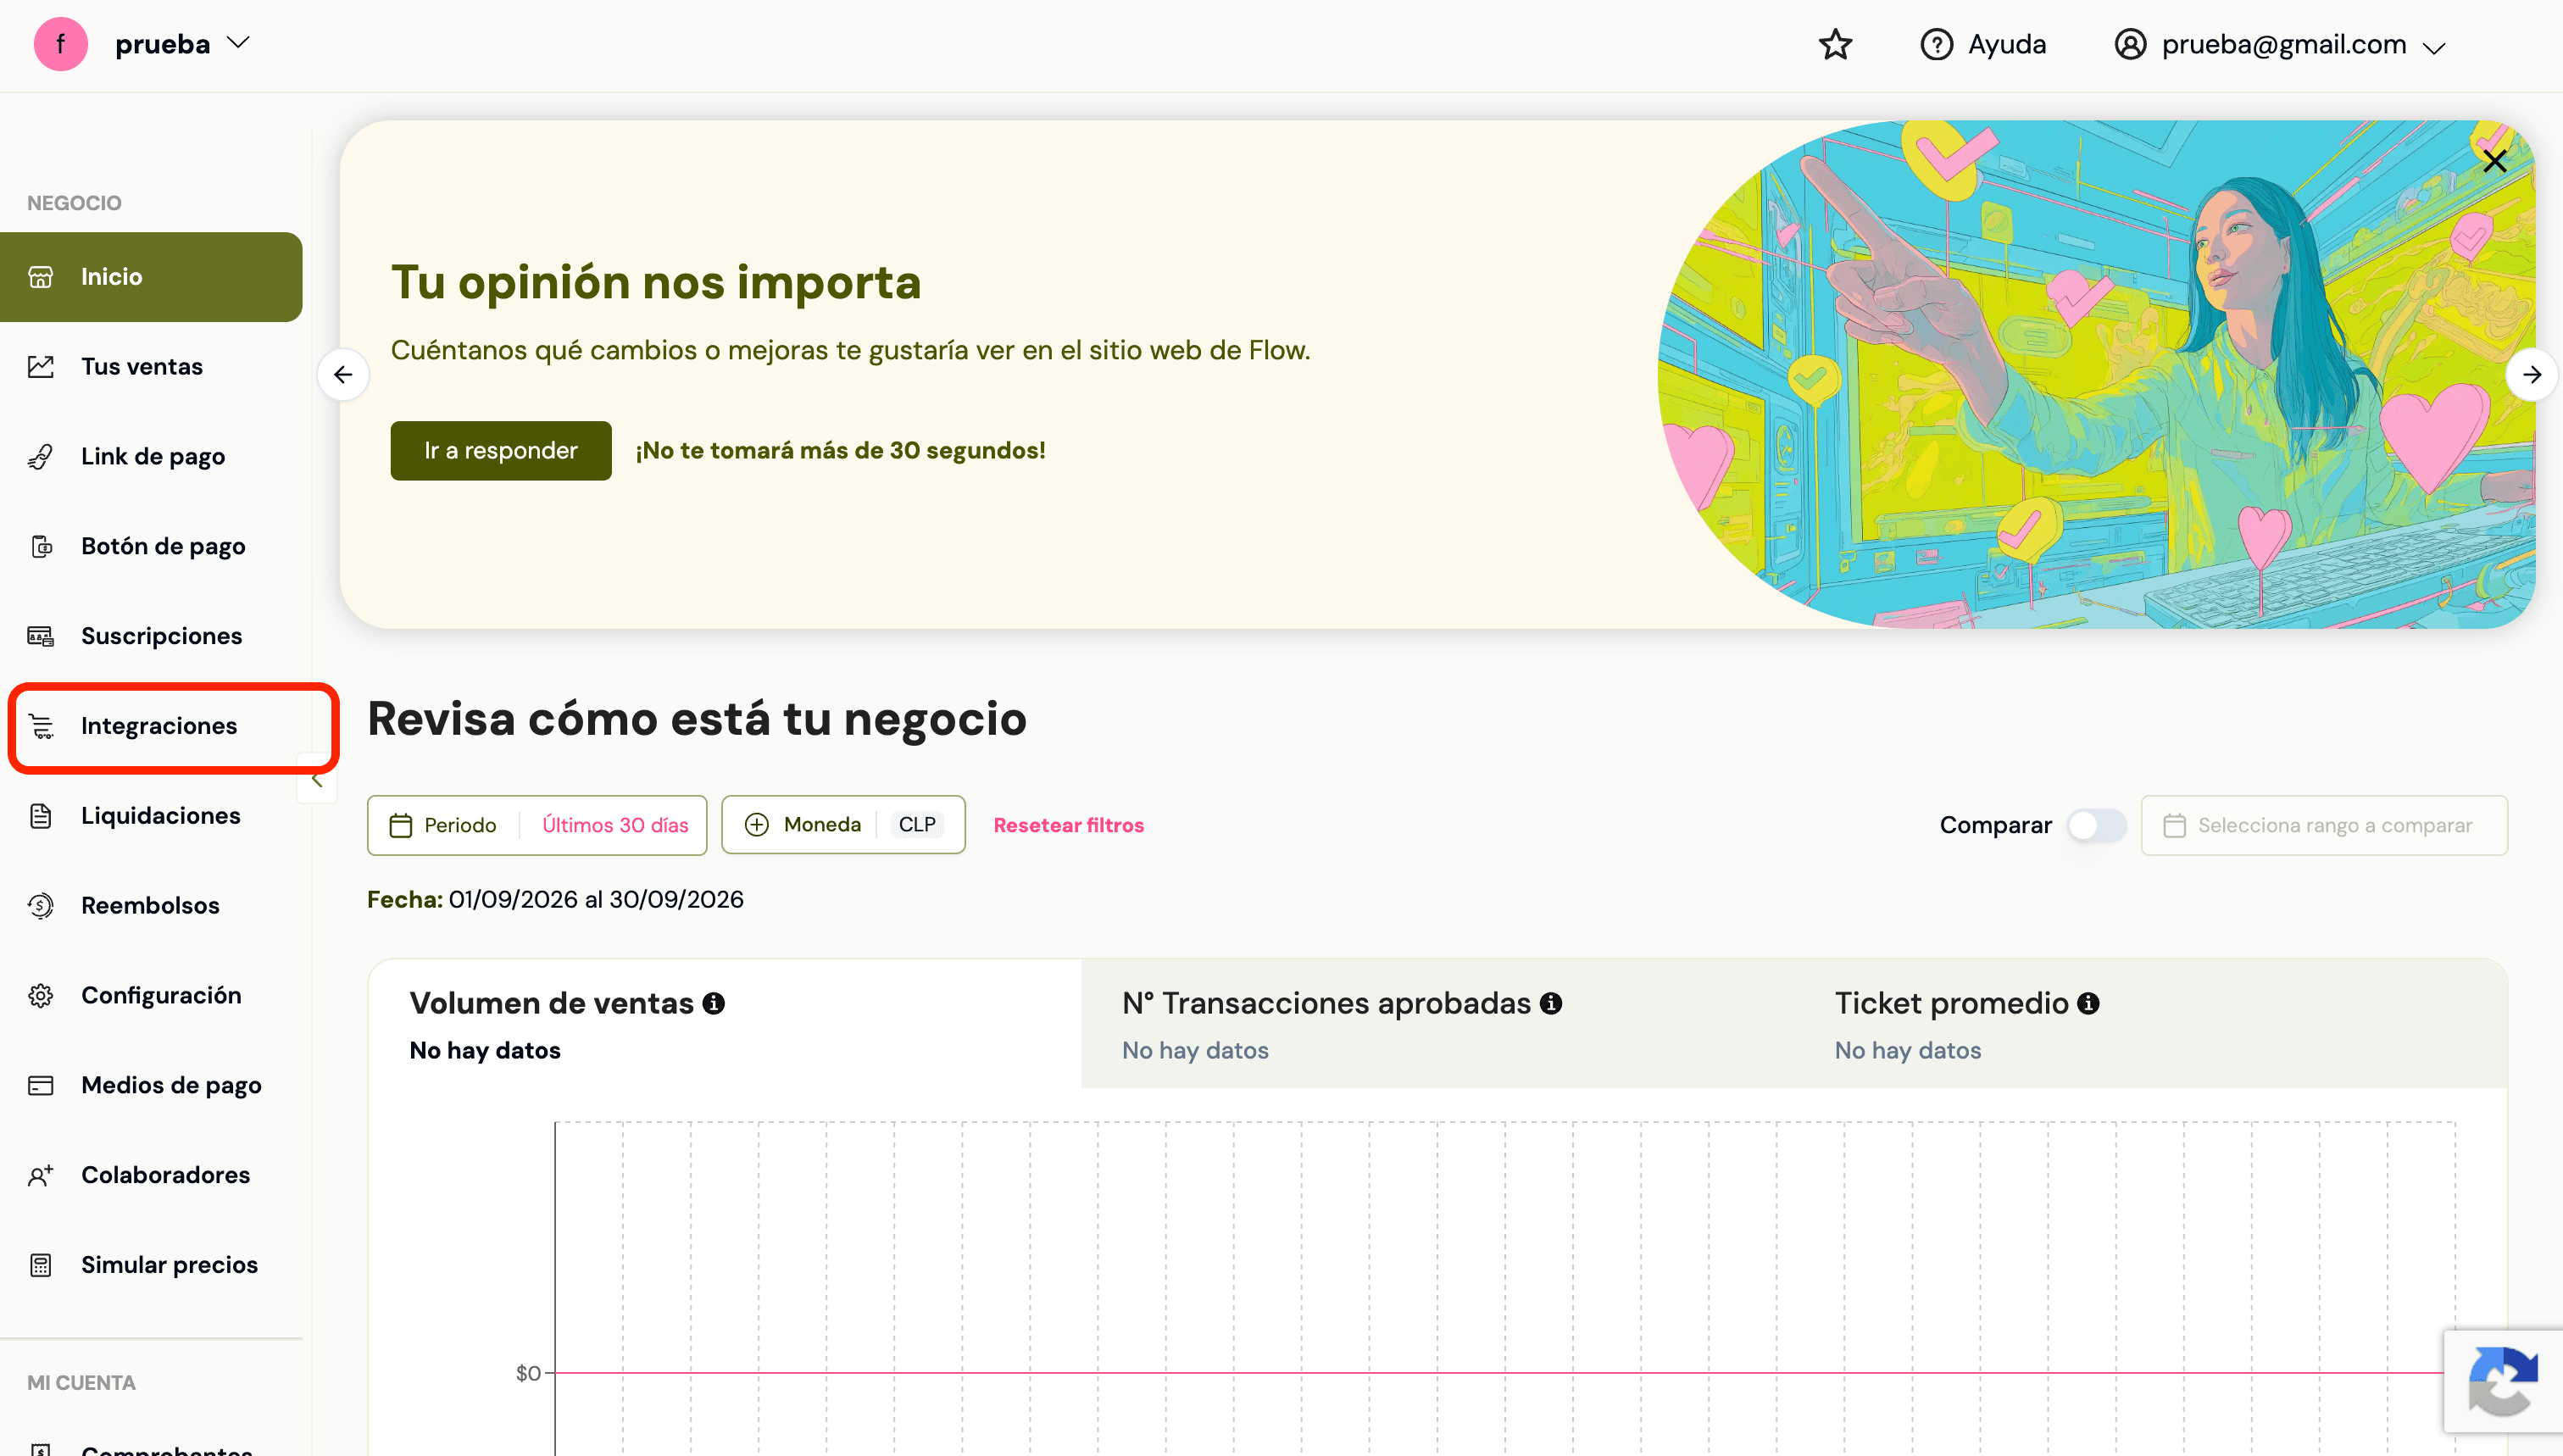2563x1456 pixels.
Task: Open the Moneda CLP filter
Action: click(x=843, y=825)
